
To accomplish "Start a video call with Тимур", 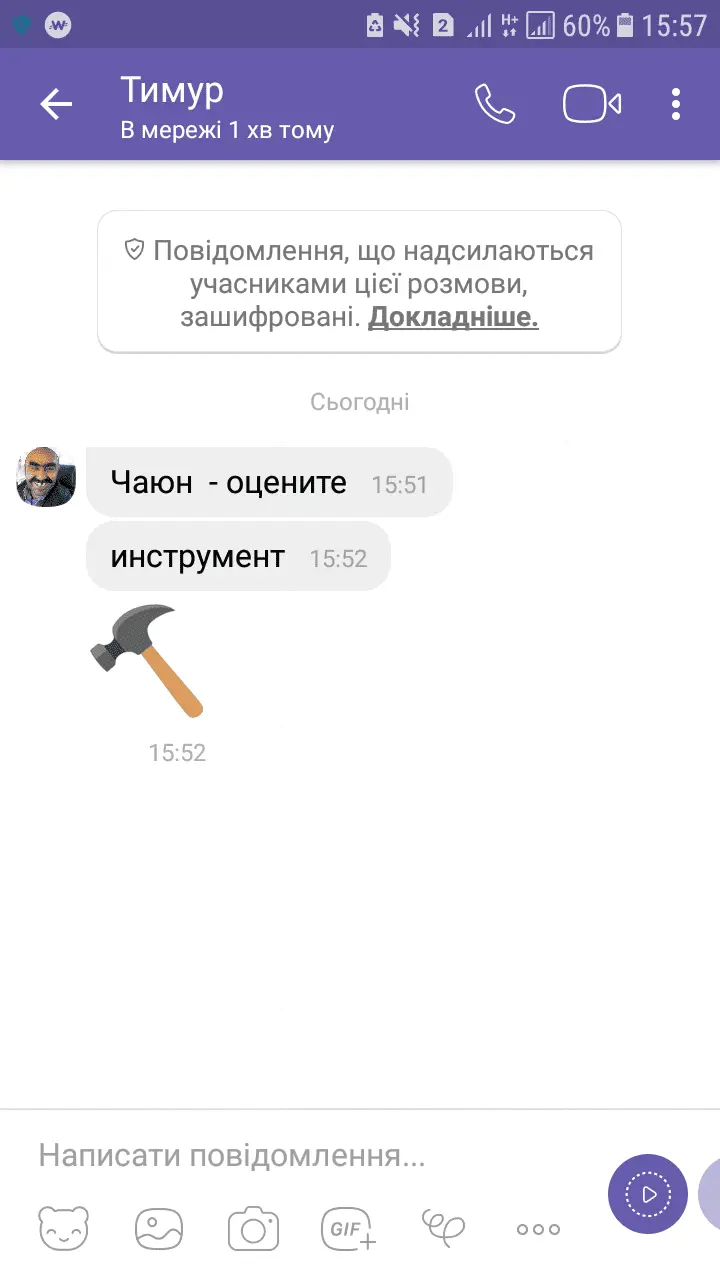I will (592, 104).
